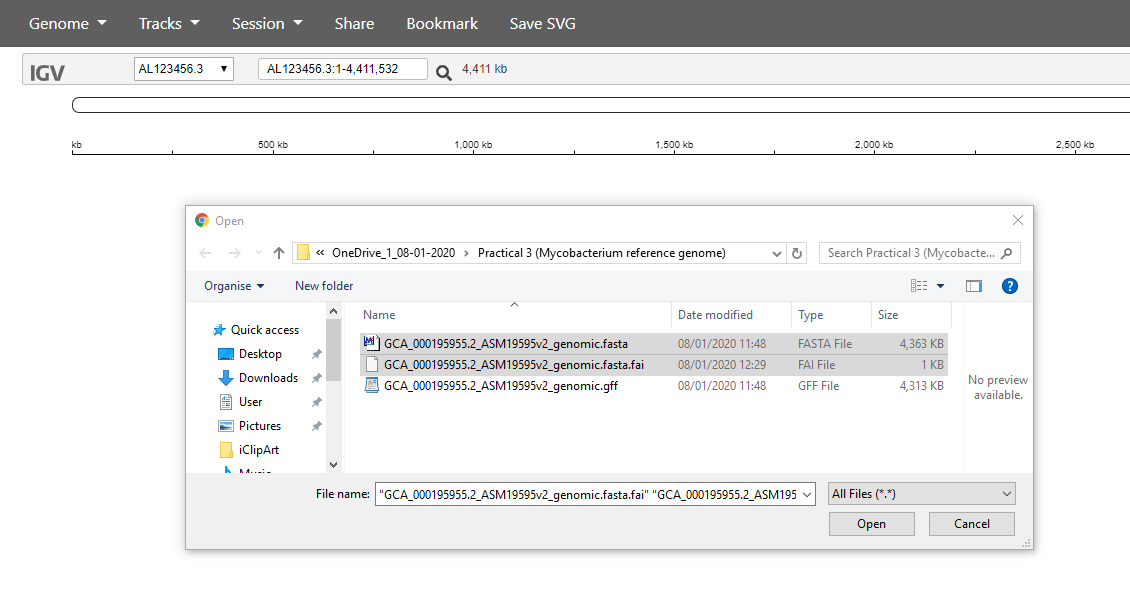Cancel the file Open dialog
Viewport: 1130px width, 593px height.
click(971, 524)
